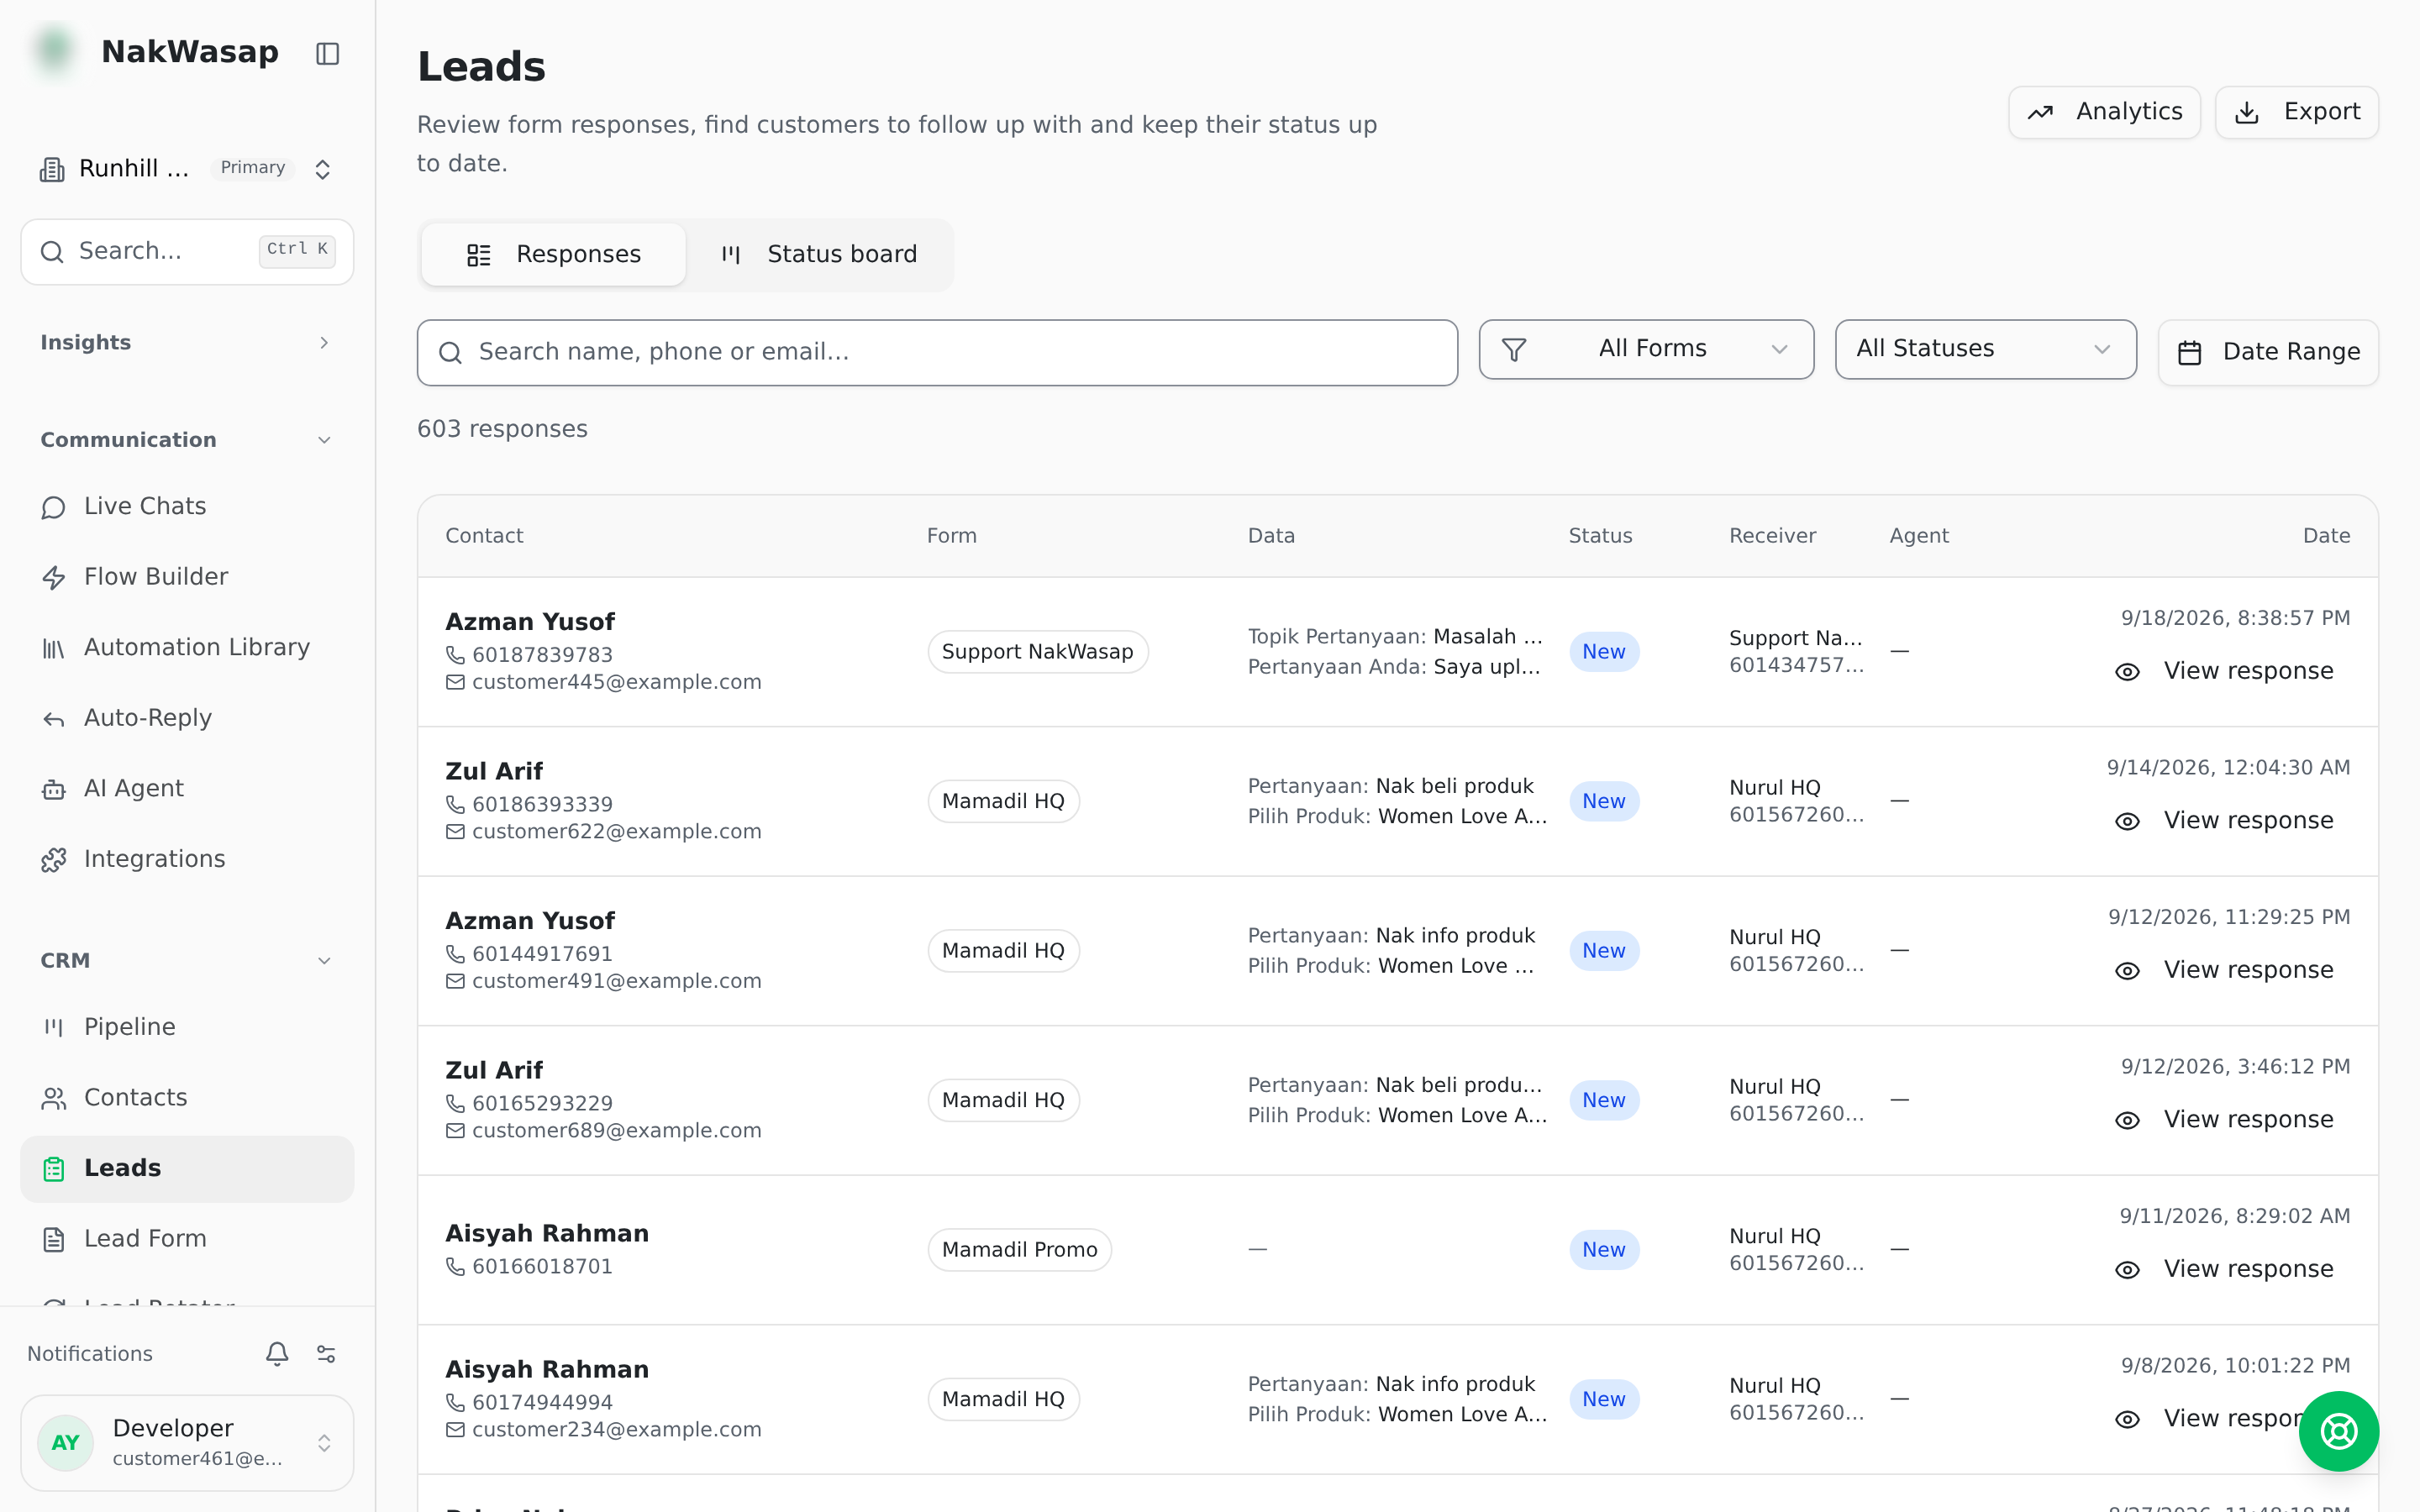Viewport: 2420px width, 1512px height.
Task: View Azman Yusof's 9/18/2026 response
Action: tap(2224, 672)
